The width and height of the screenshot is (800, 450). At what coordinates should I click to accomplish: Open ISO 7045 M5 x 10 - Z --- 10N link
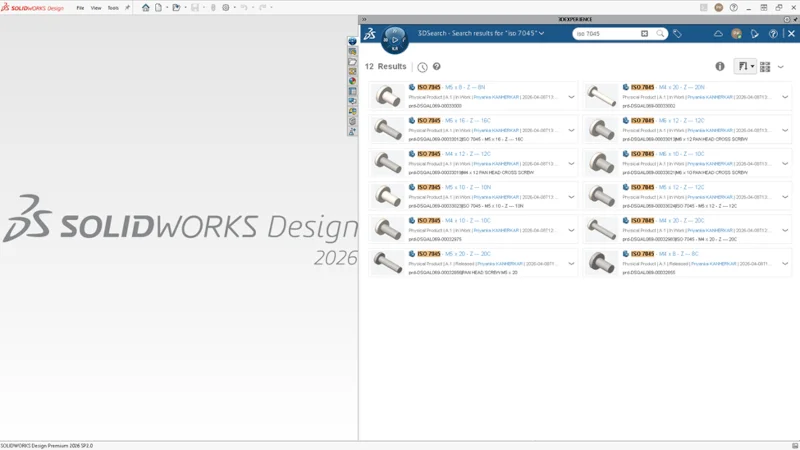(x=454, y=187)
